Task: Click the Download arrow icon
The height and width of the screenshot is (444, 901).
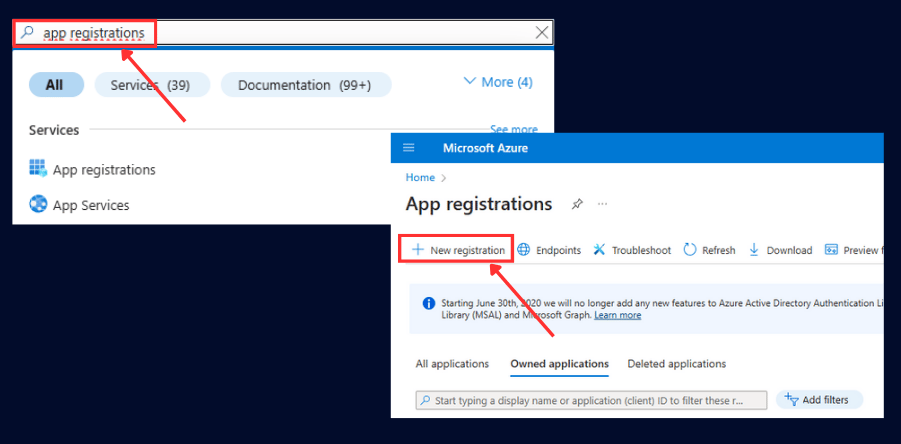Action: tap(754, 249)
